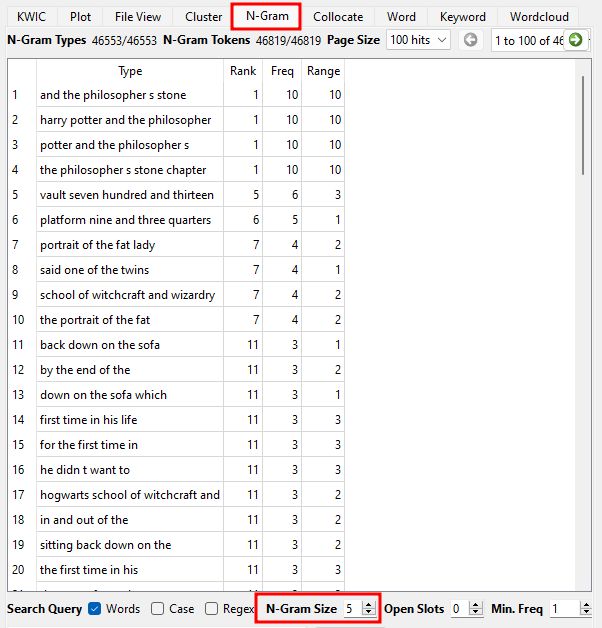Select row 'harry potter and the philosopher'
Viewport: 602px width, 628px height.
click(176, 120)
